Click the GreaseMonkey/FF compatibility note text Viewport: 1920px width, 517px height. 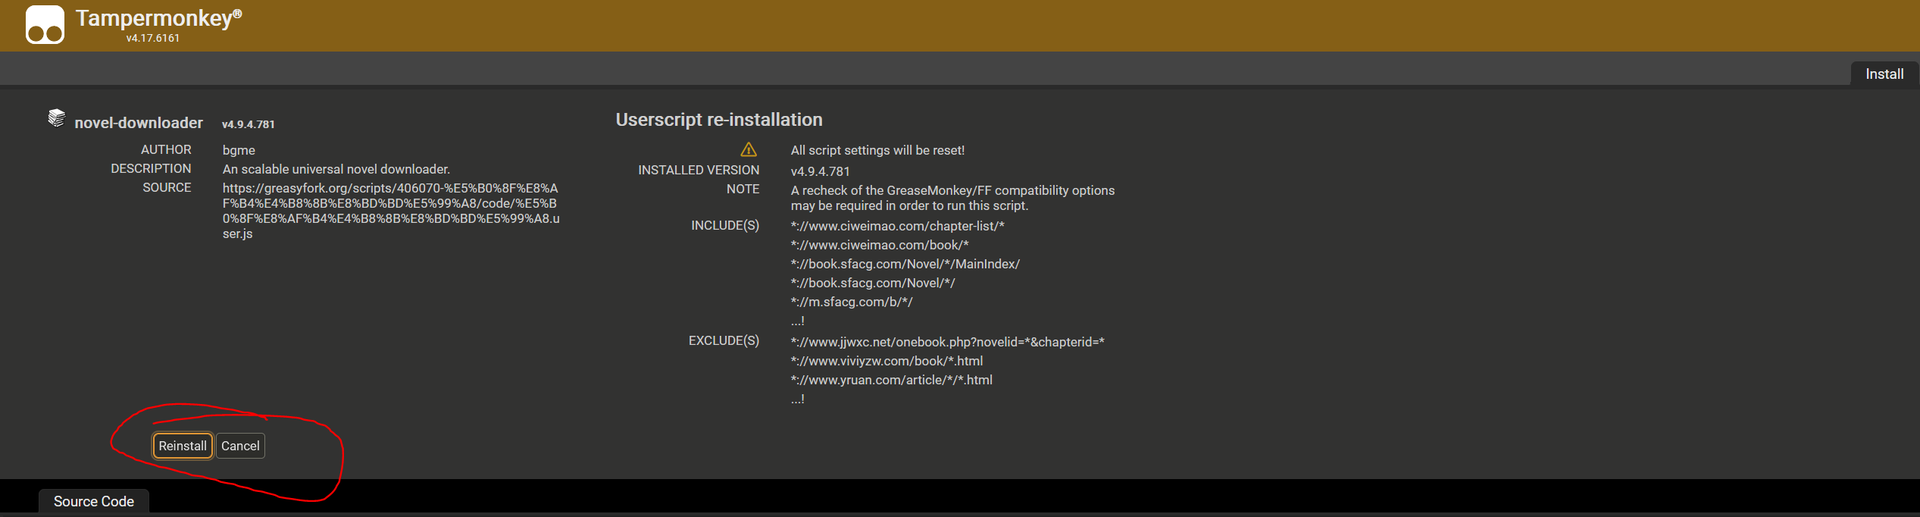953,198
